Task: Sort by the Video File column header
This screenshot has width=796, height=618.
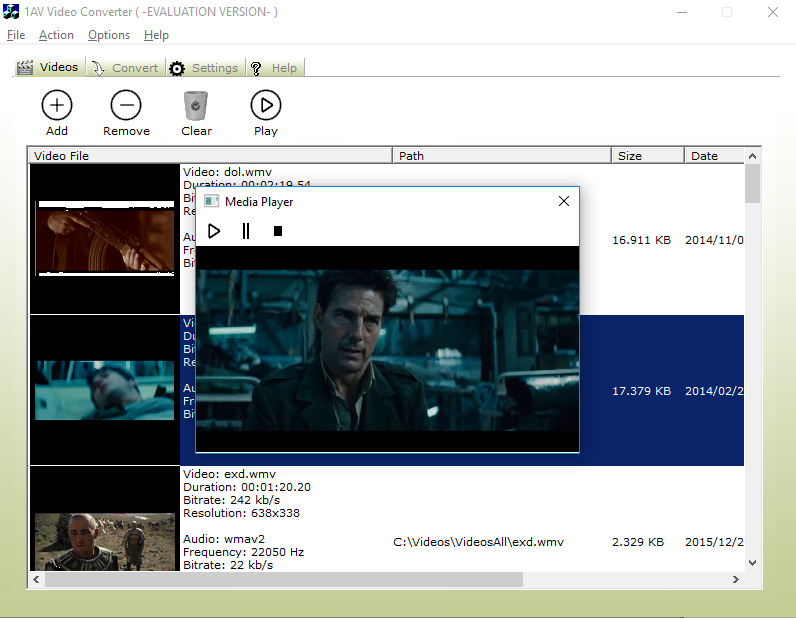Action: (210, 156)
